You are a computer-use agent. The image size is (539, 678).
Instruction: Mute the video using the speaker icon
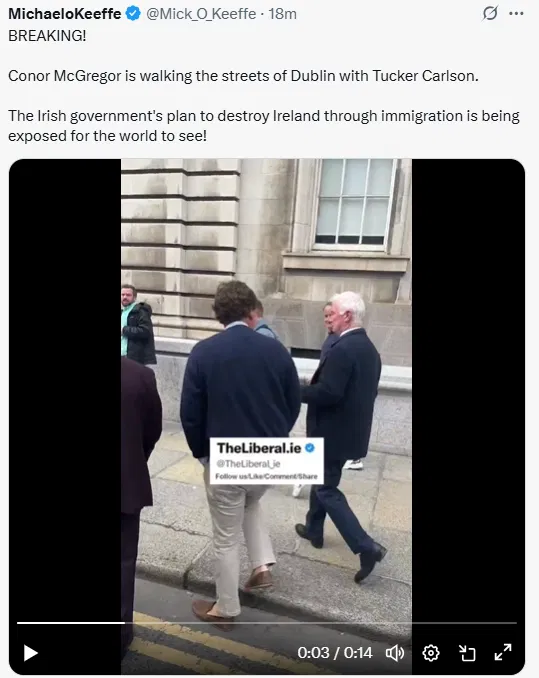(395, 653)
